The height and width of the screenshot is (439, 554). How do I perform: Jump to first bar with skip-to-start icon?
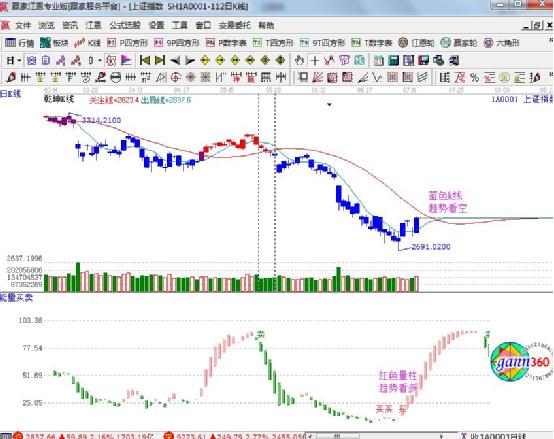tap(145, 60)
